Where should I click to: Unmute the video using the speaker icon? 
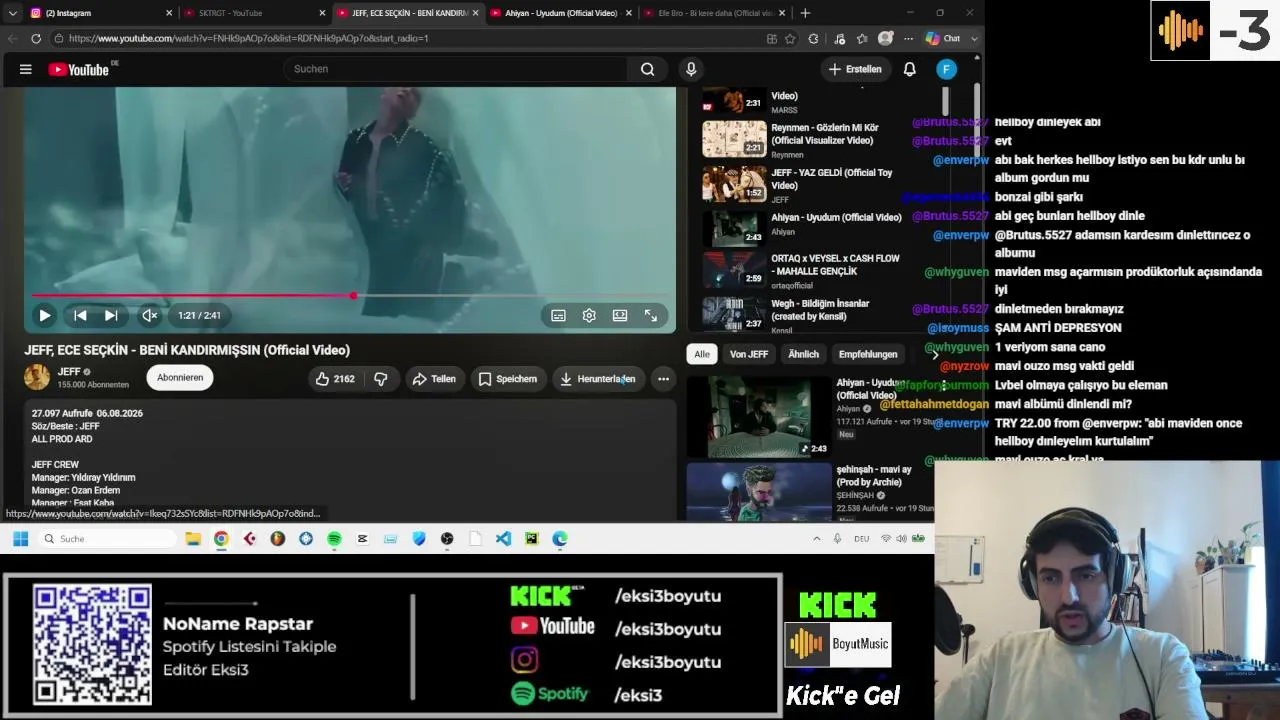149,315
